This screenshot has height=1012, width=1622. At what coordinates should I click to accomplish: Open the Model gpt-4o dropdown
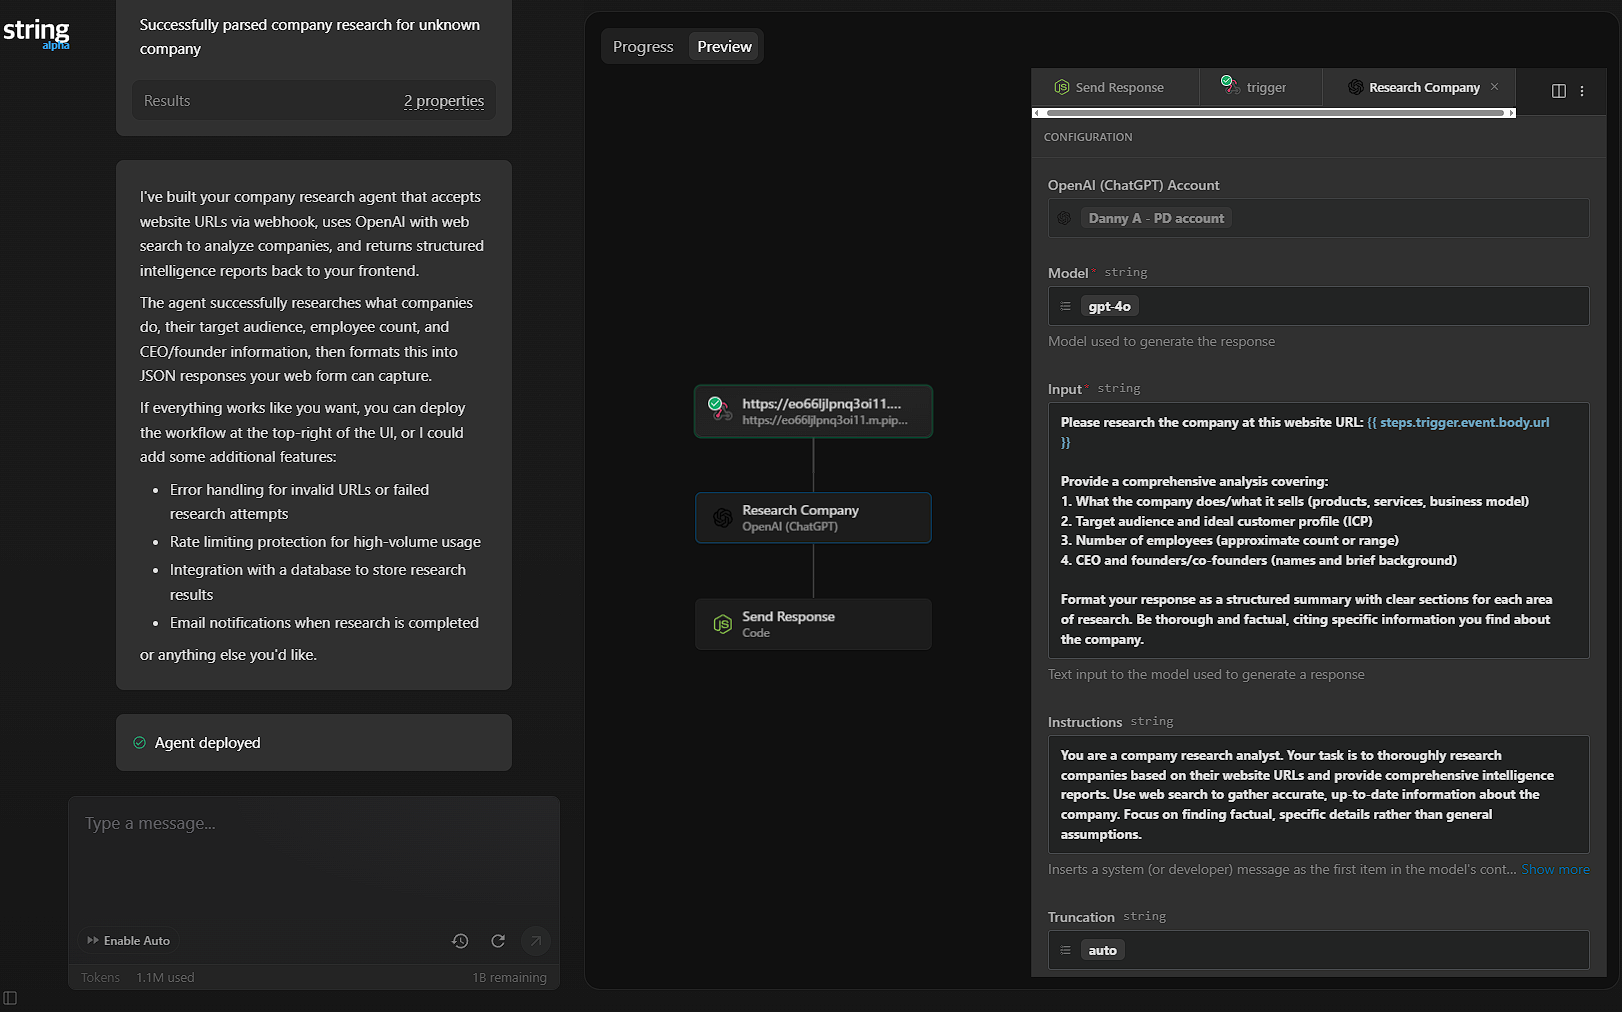(x=1317, y=306)
